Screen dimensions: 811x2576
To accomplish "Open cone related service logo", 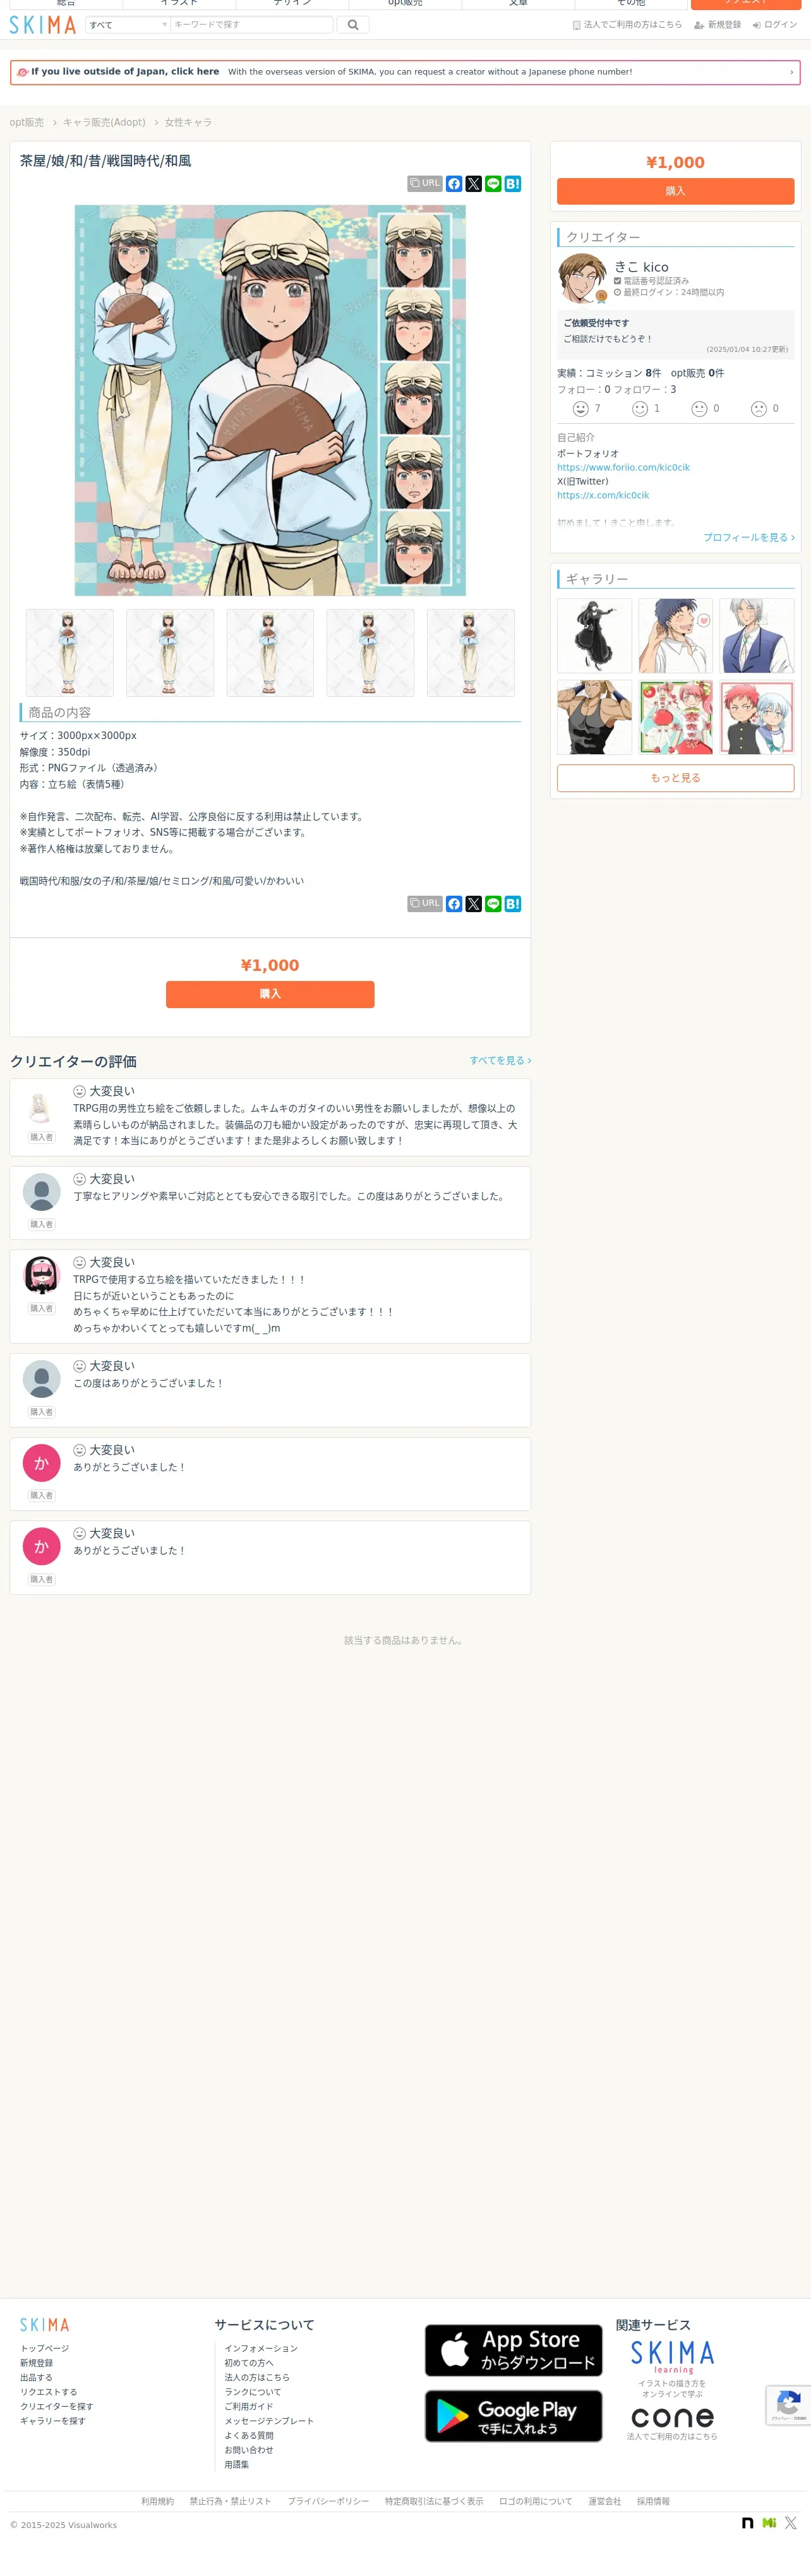I will click(x=673, y=2417).
